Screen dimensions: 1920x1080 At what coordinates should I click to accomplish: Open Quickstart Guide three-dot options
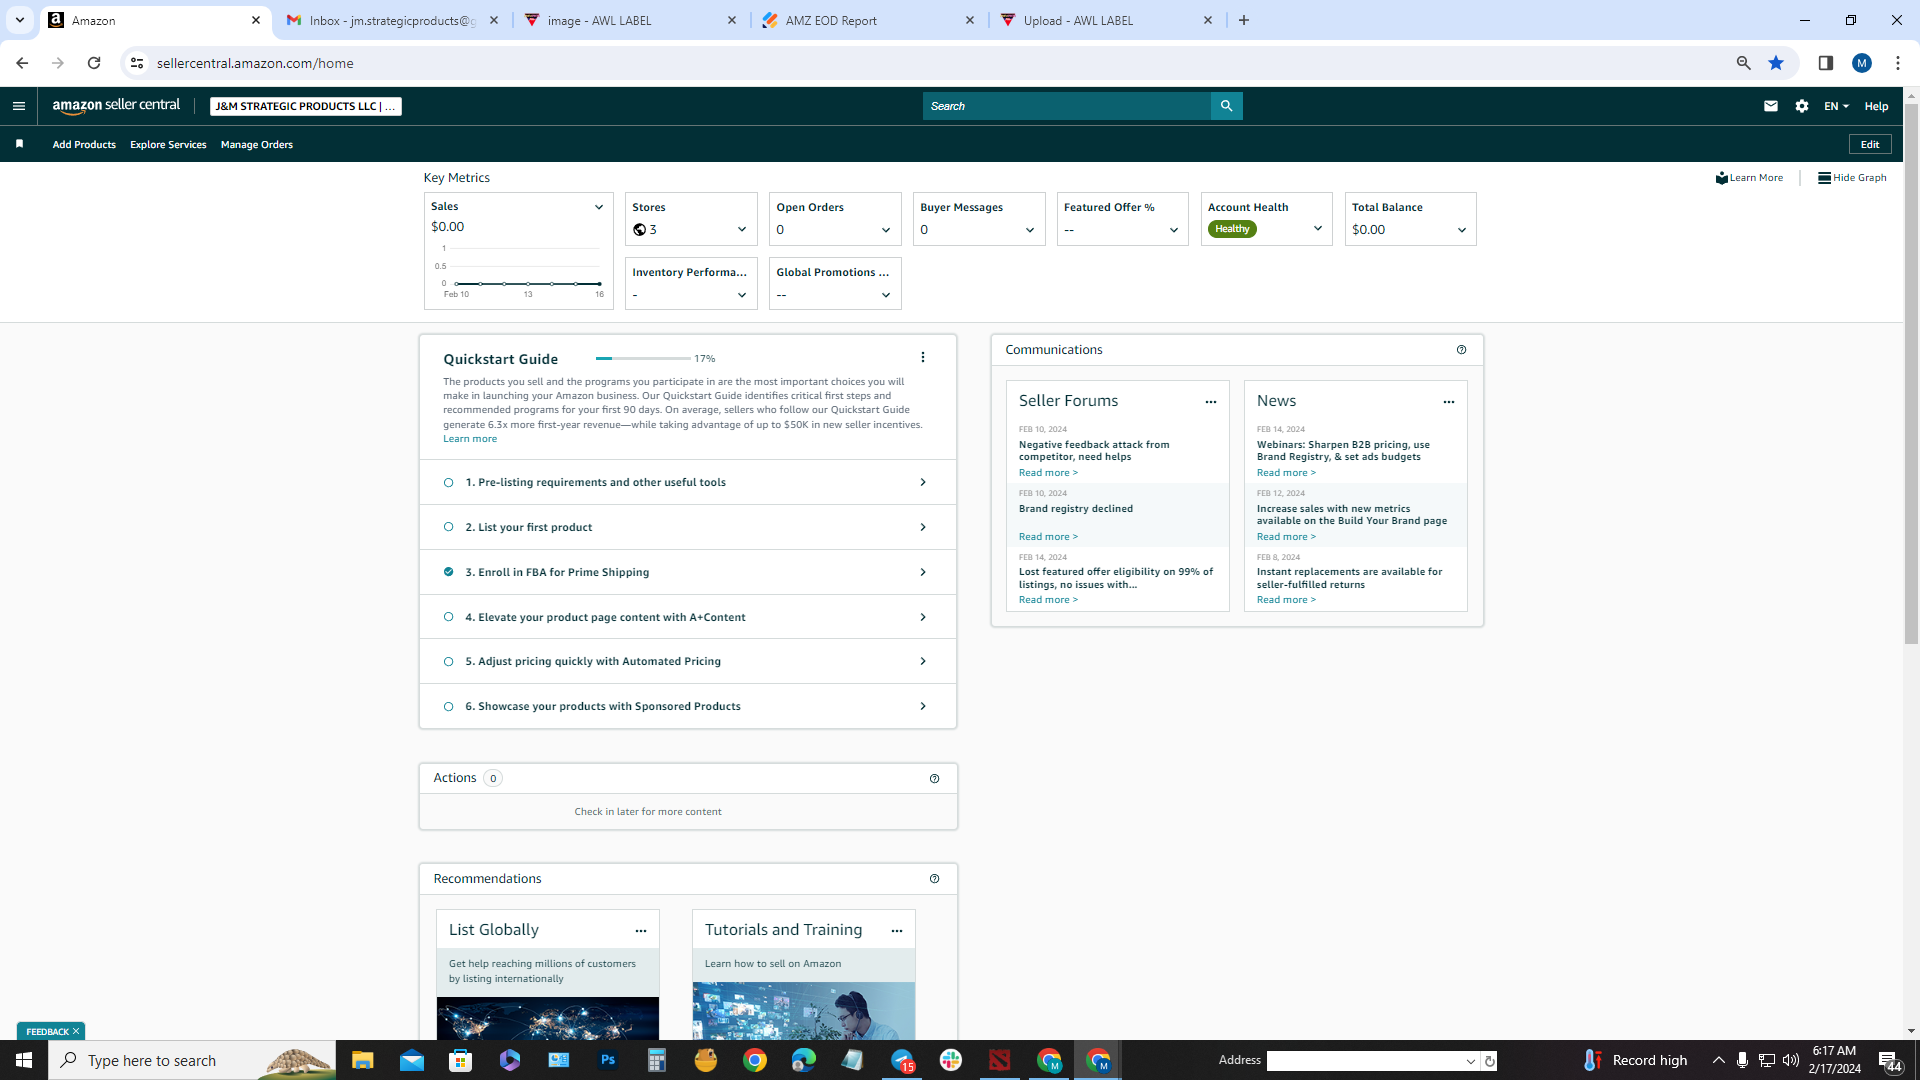point(922,357)
